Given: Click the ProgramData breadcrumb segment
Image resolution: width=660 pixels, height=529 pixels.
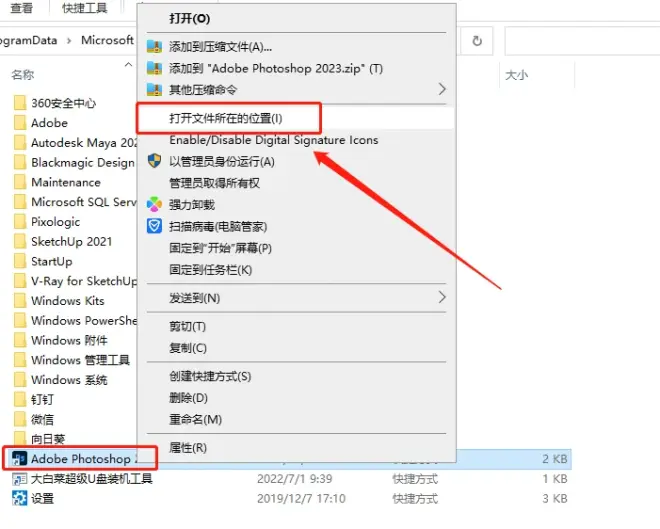Looking at the screenshot, I should [x=29, y=40].
